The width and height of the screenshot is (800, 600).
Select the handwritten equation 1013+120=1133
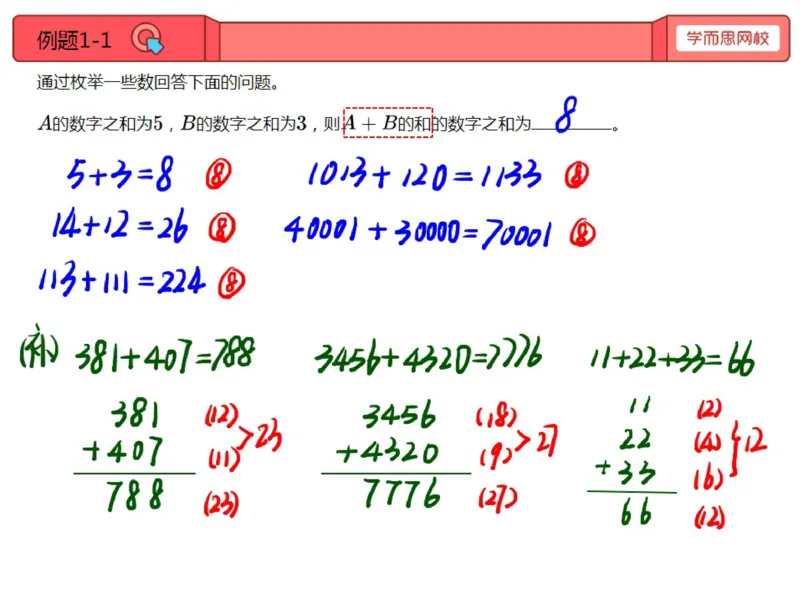[425, 174]
